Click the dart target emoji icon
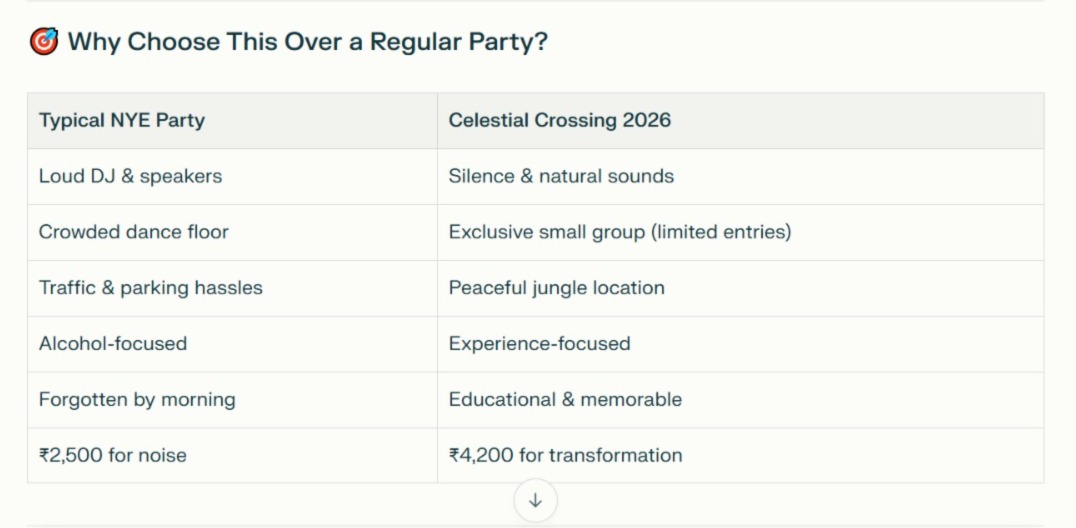1076x528 pixels. (44, 42)
